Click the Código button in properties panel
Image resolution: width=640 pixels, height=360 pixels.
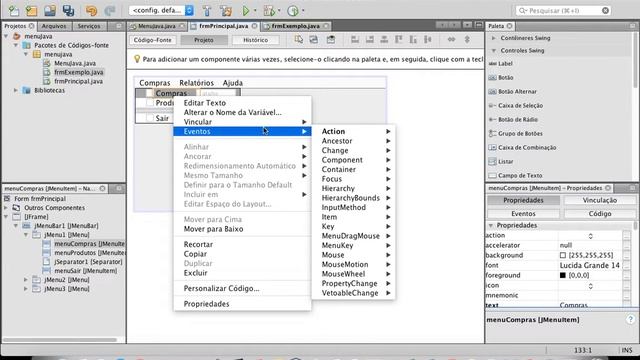pos(600,213)
